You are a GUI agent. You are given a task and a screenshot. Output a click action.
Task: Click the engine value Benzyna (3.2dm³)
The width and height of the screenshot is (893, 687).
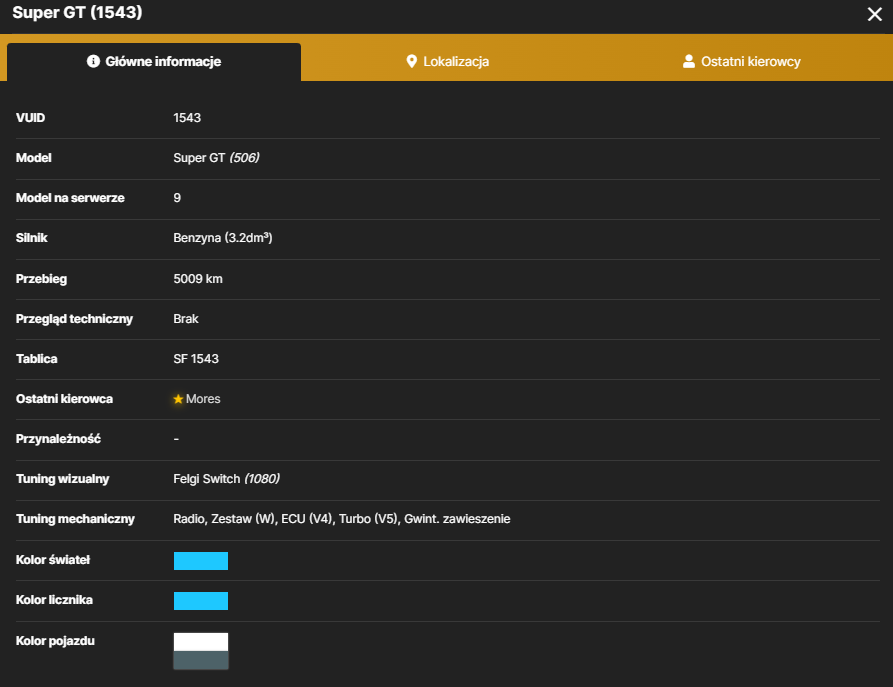[x=223, y=238]
